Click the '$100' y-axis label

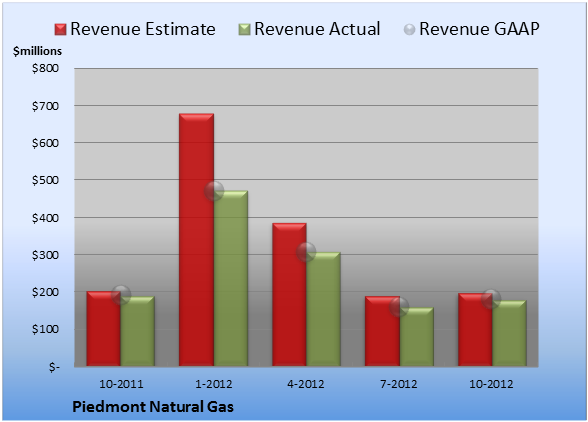pos(45,329)
